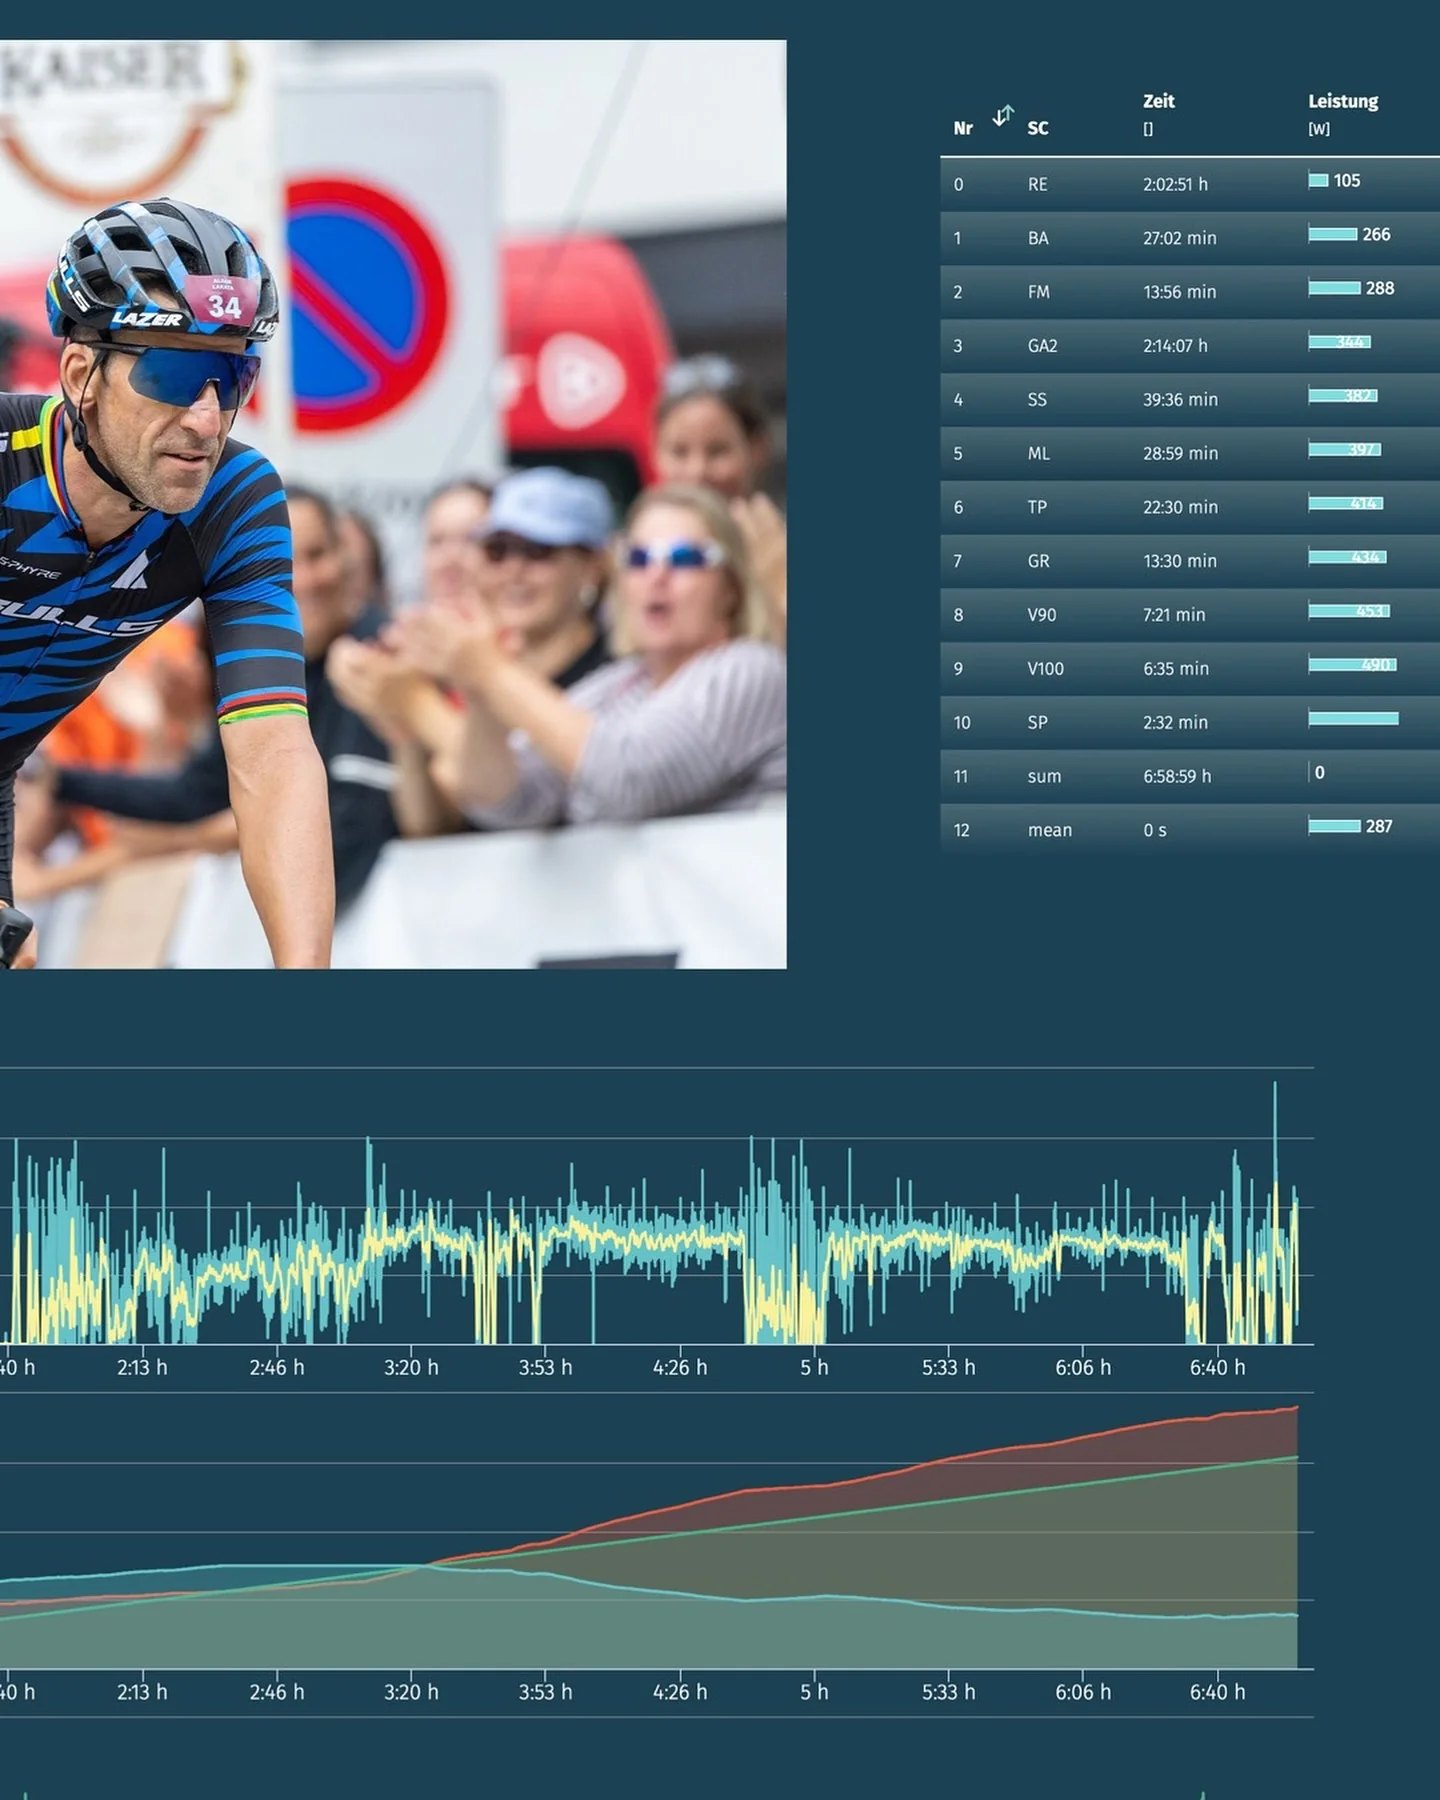
Task: Click the power bar labeled 344
Action: click(1340, 343)
